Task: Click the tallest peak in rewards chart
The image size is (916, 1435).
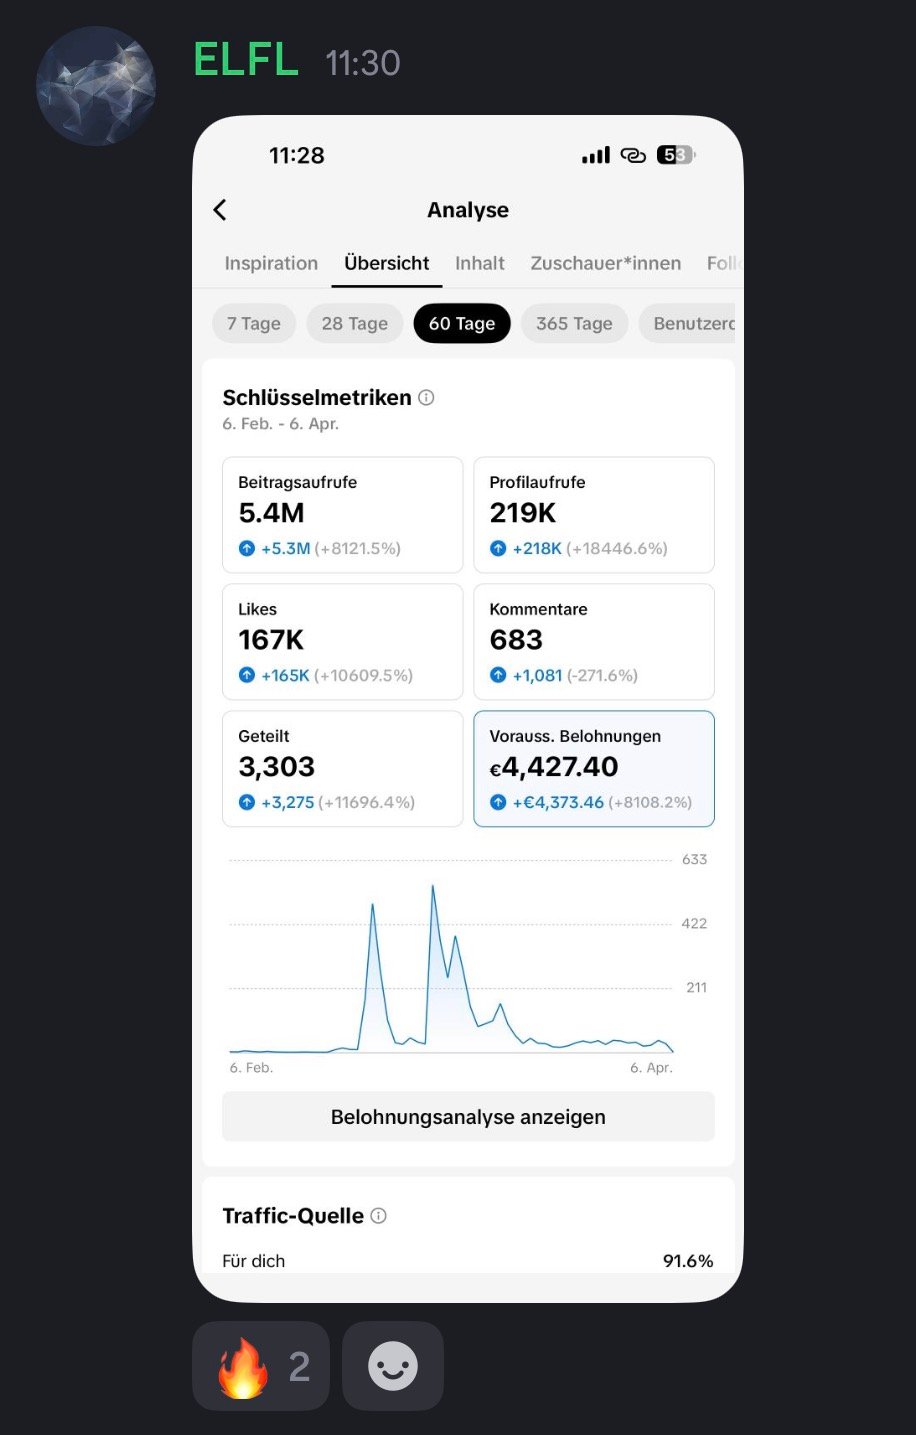Action: pos(433,887)
